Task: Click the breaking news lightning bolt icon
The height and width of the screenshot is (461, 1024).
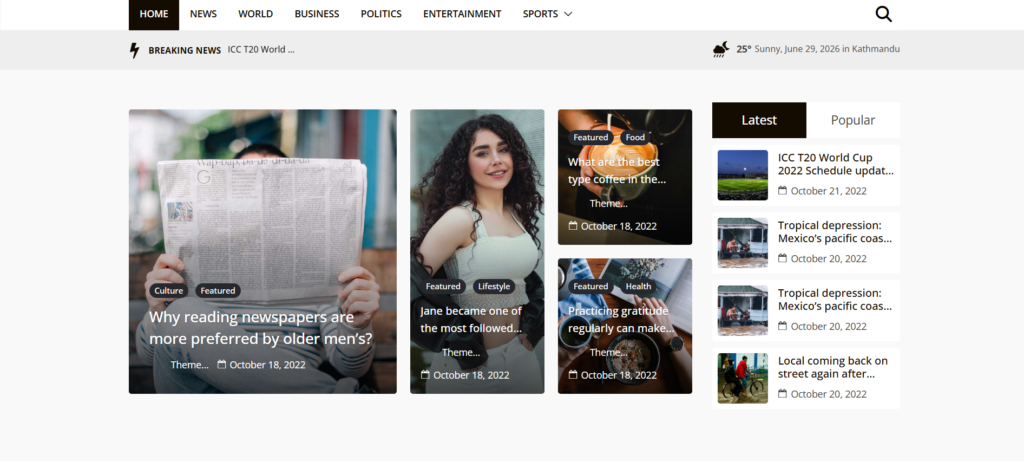Action: (x=135, y=50)
